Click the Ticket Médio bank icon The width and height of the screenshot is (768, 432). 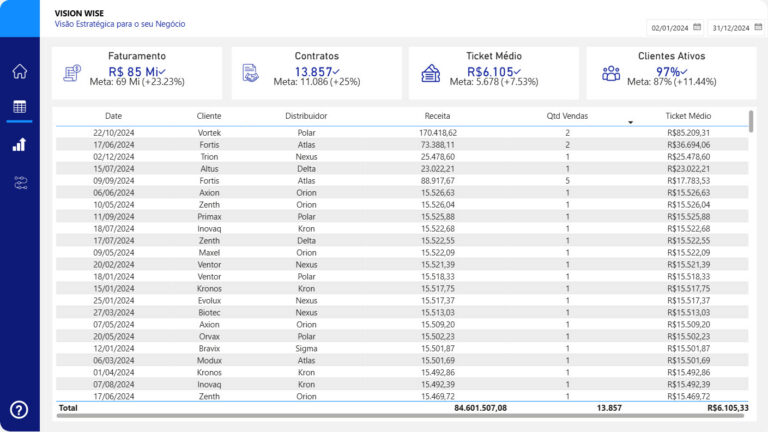431,73
